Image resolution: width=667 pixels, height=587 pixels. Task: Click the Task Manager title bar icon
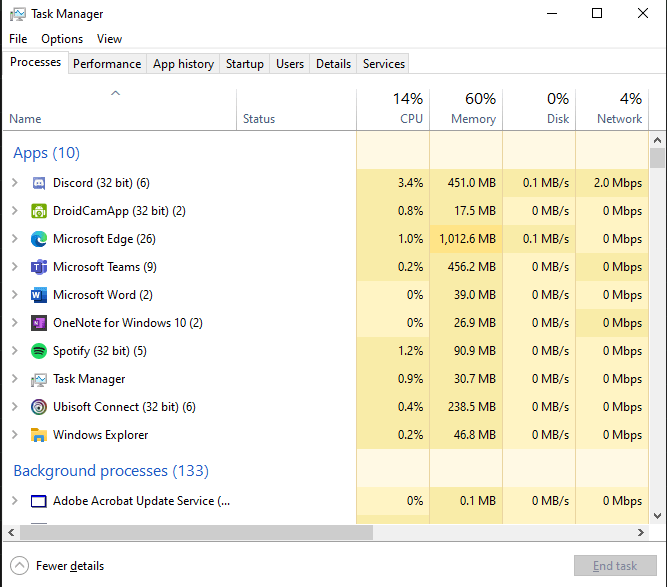(18, 14)
